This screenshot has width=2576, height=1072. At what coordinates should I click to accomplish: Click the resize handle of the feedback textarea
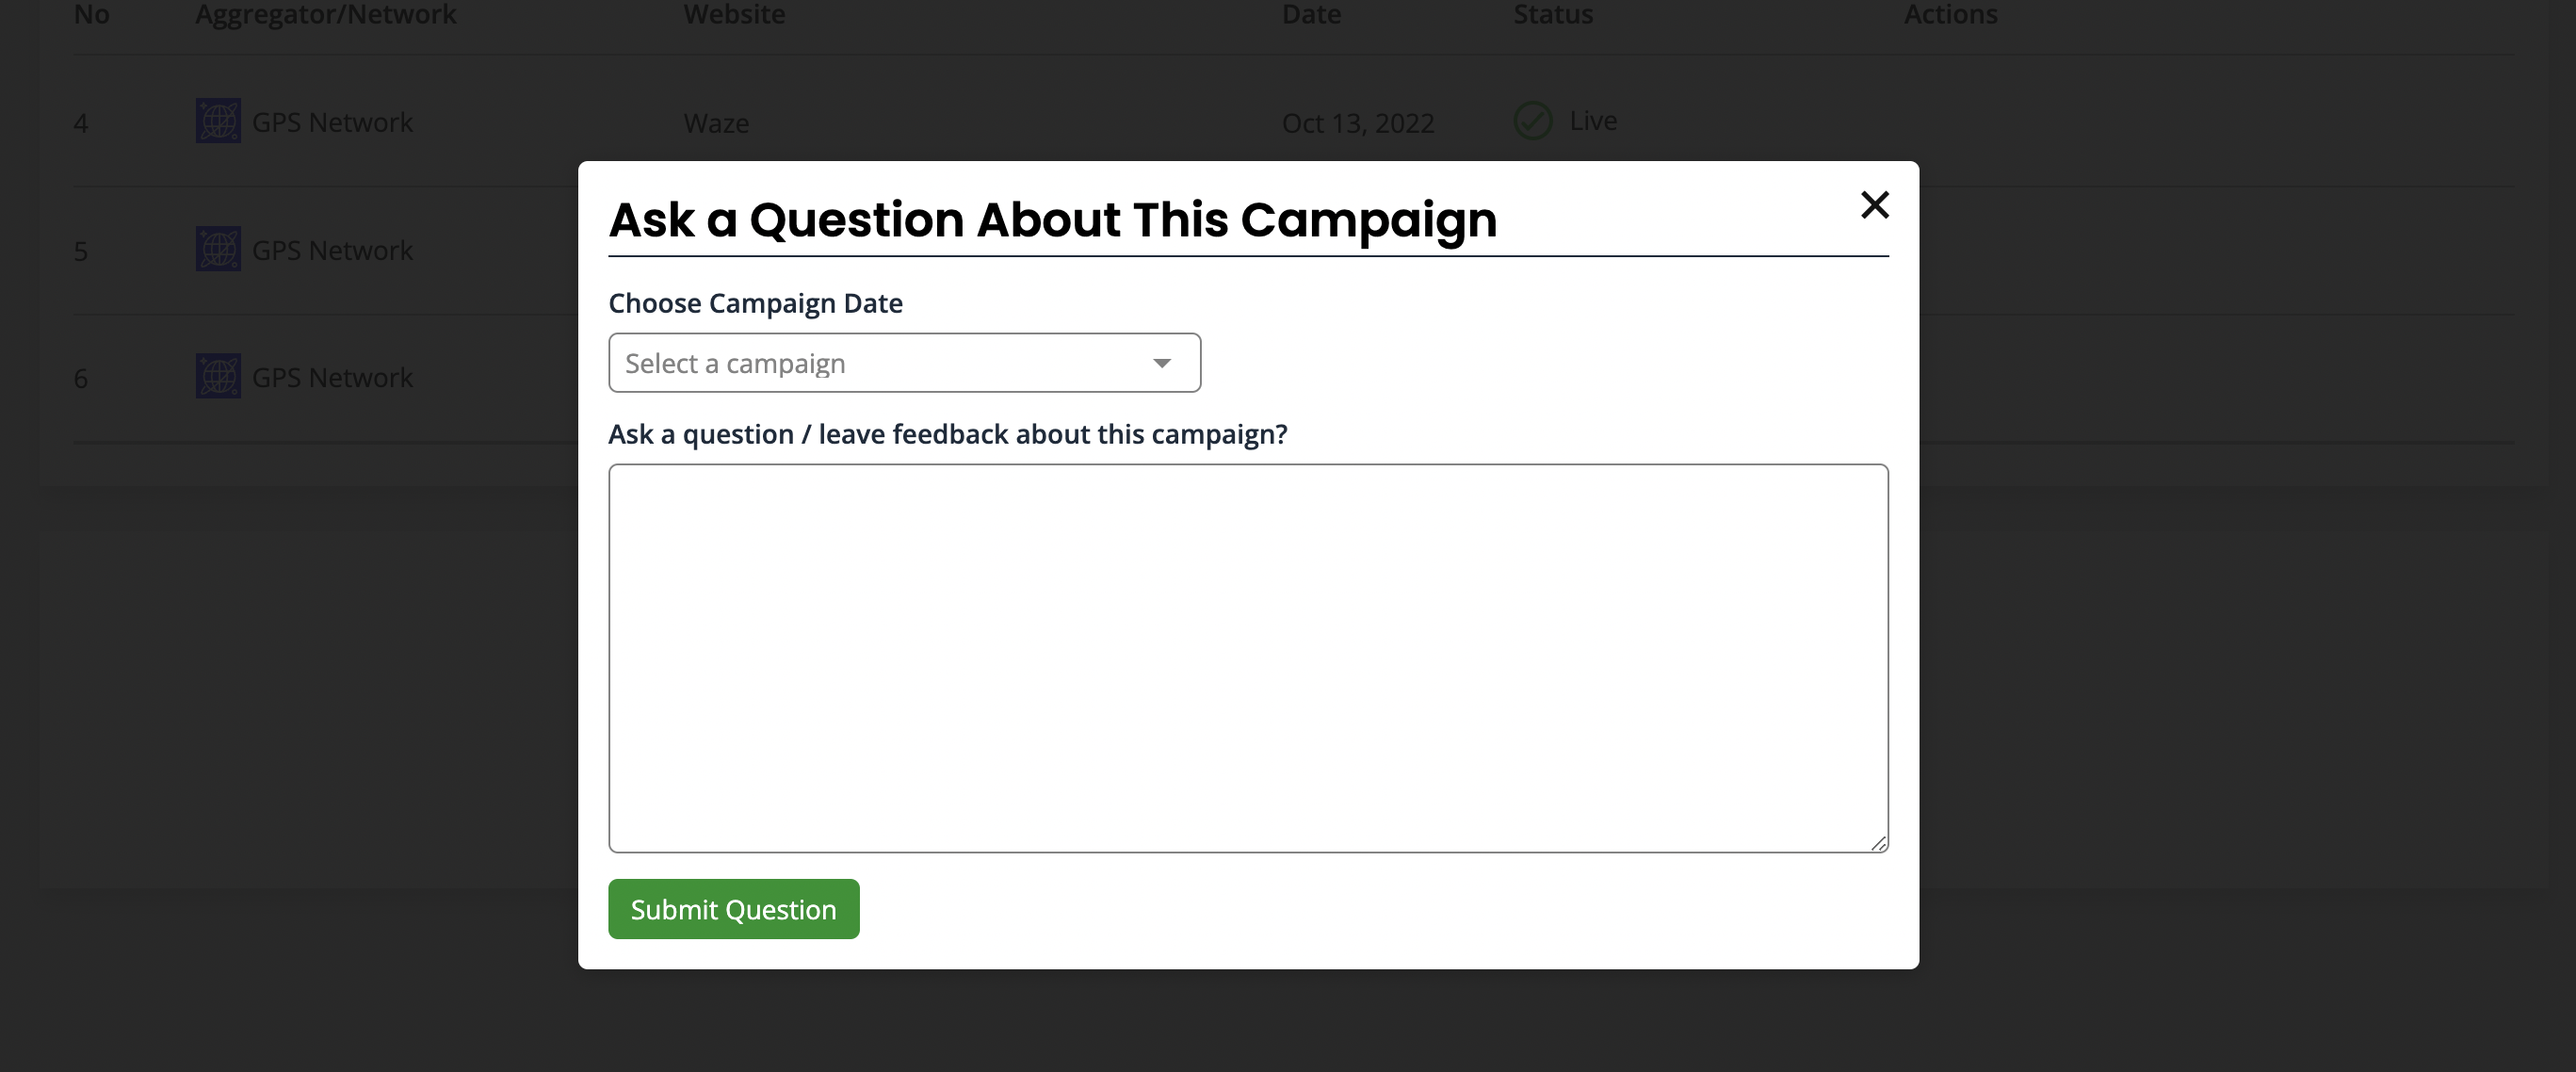click(x=1879, y=843)
